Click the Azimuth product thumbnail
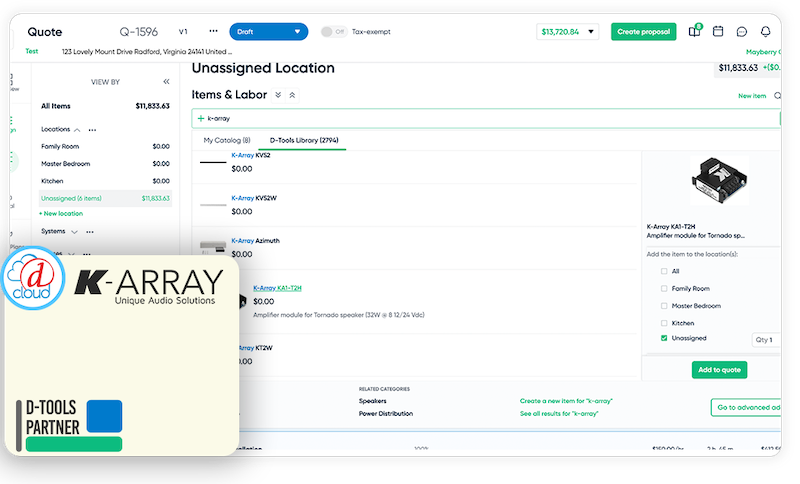 click(x=213, y=247)
